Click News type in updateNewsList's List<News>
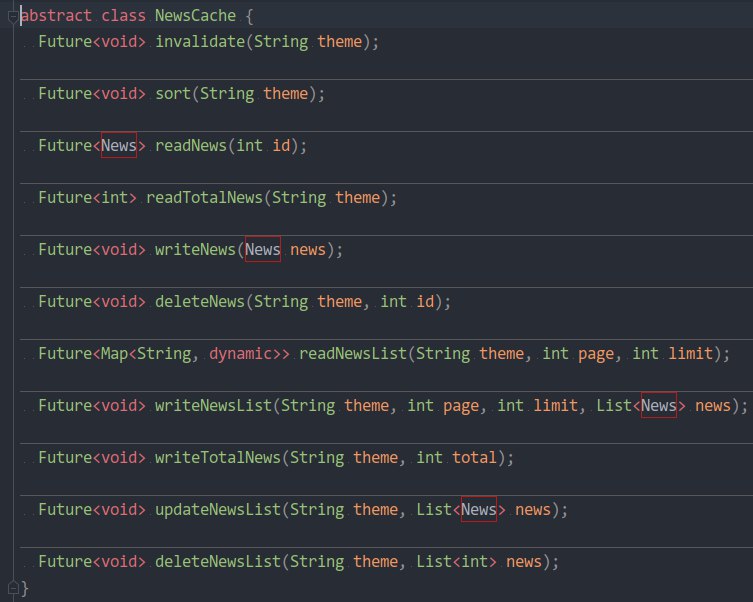This screenshot has width=753, height=602. tap(479, 509)
